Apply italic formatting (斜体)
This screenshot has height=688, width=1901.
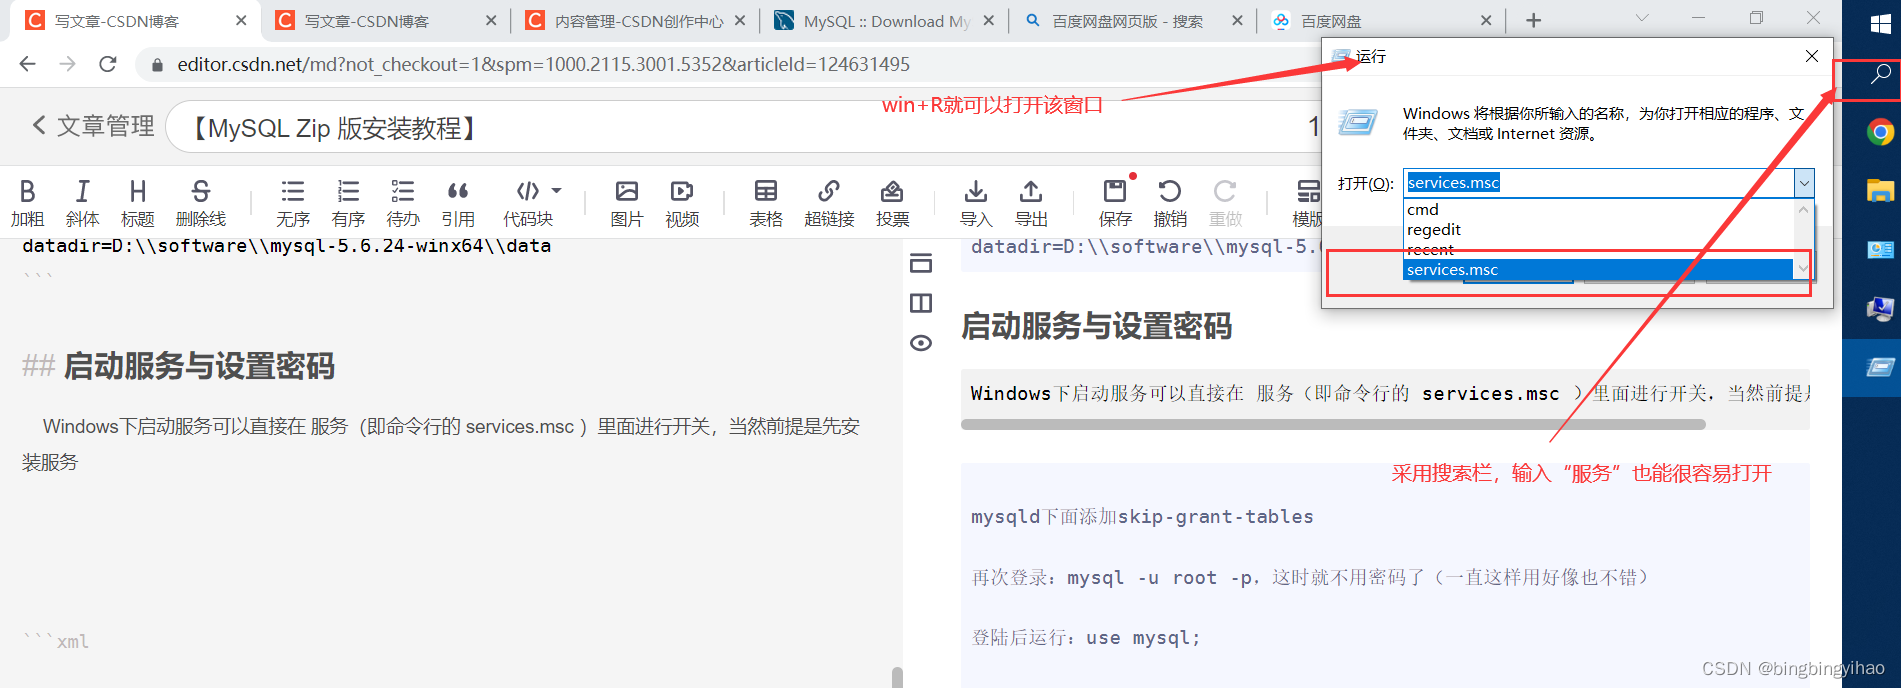pos(82,203)
